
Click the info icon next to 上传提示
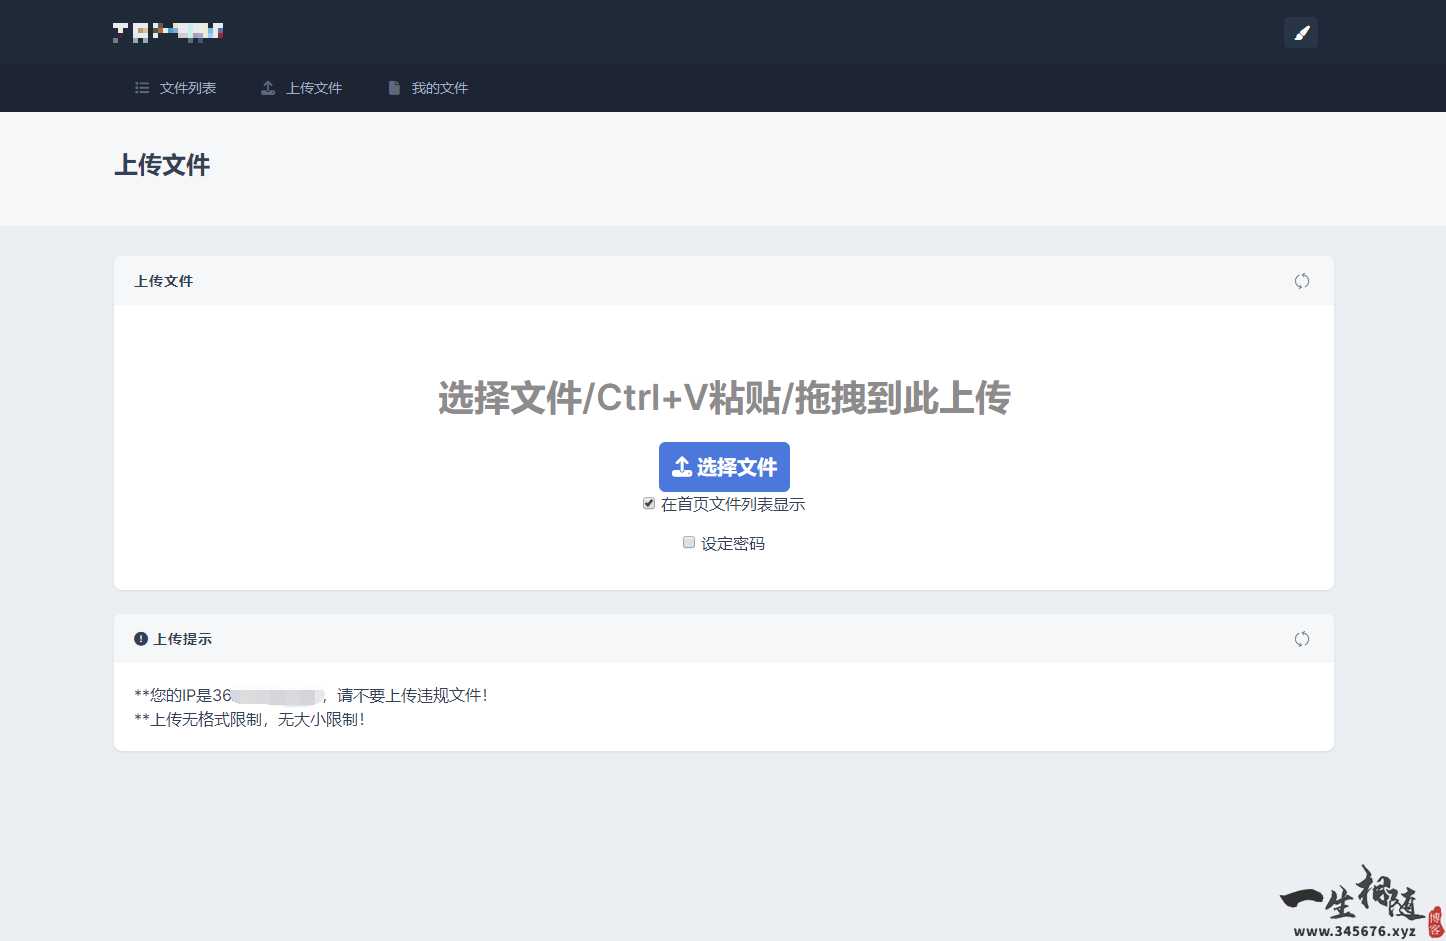coord(140,638)
